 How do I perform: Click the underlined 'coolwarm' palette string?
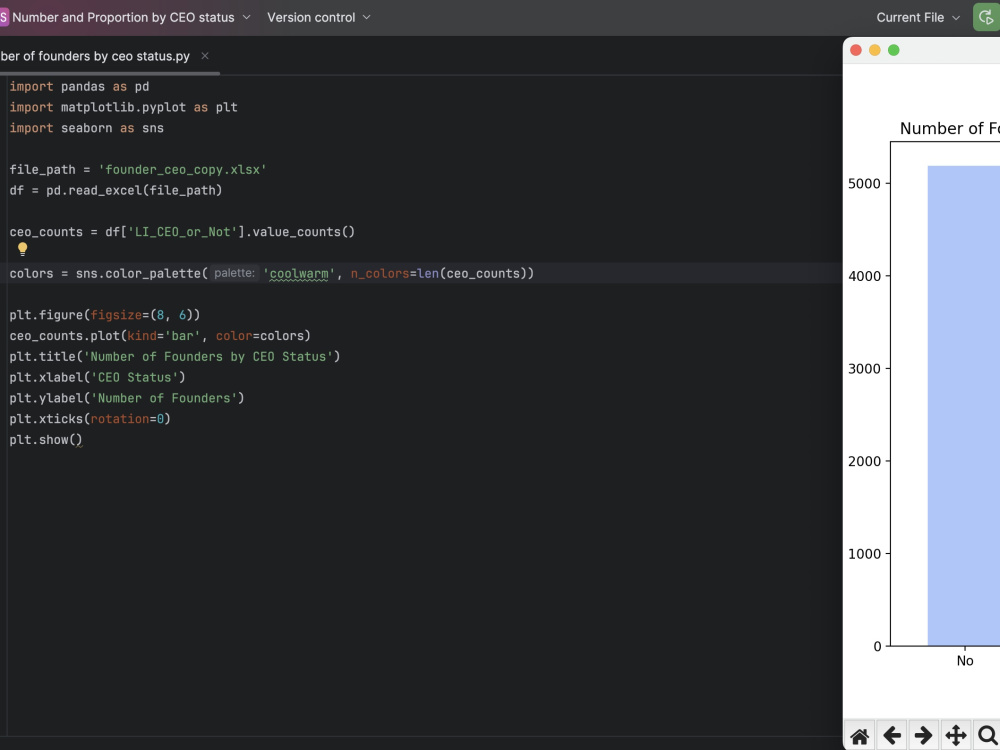pos(296,272)
